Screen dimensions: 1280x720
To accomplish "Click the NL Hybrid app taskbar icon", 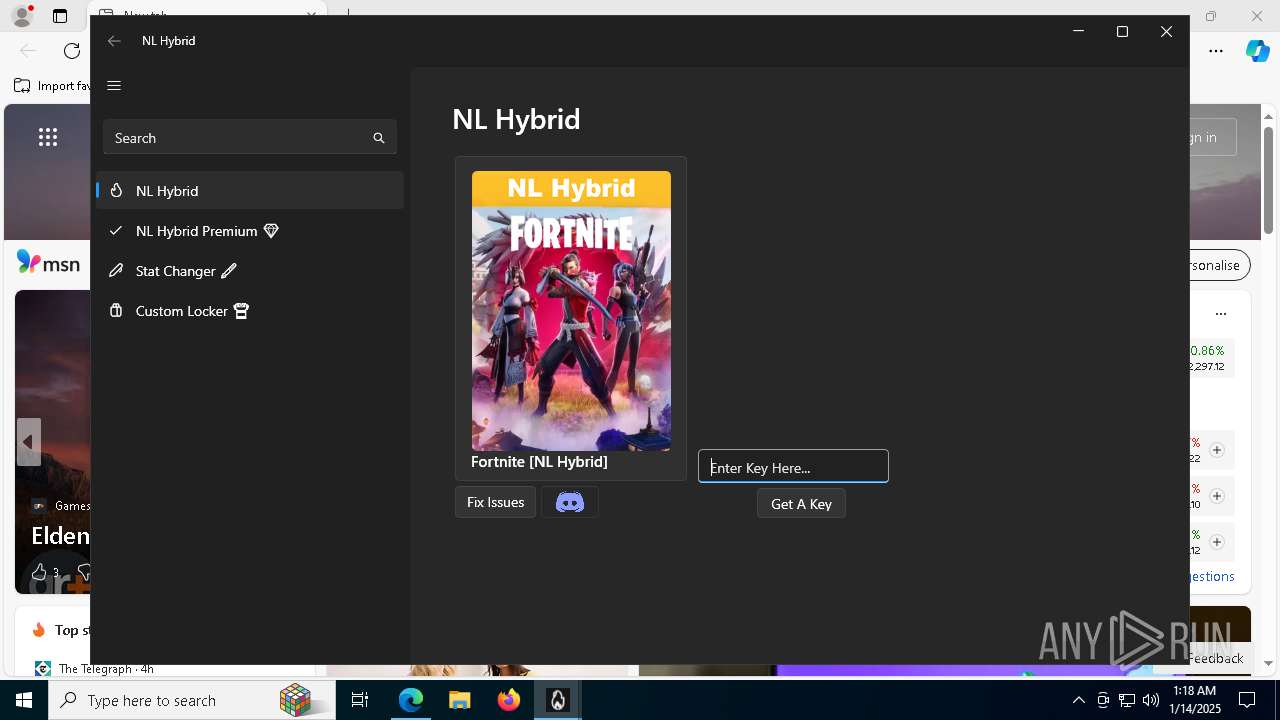I will (x=558, y=700).
